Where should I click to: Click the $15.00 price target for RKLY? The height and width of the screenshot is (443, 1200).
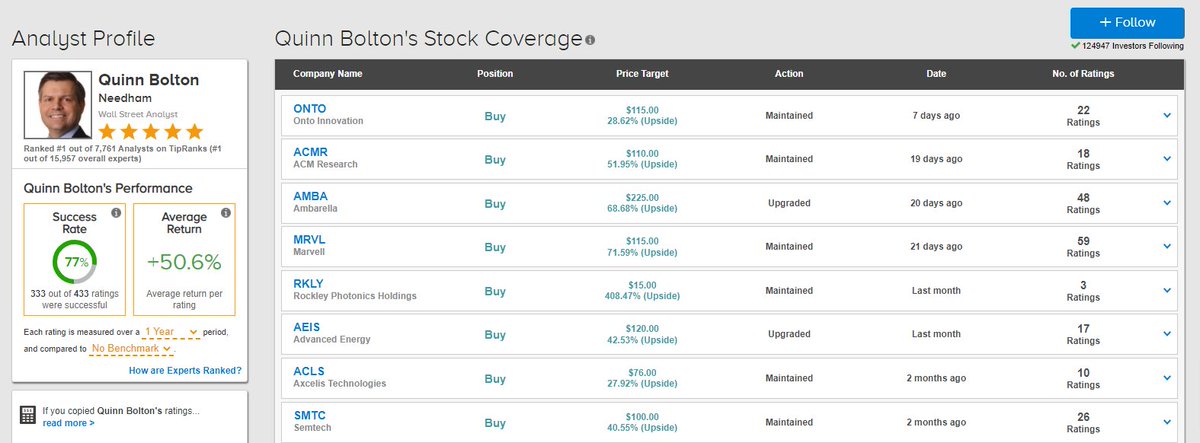[x=642, y=285]
